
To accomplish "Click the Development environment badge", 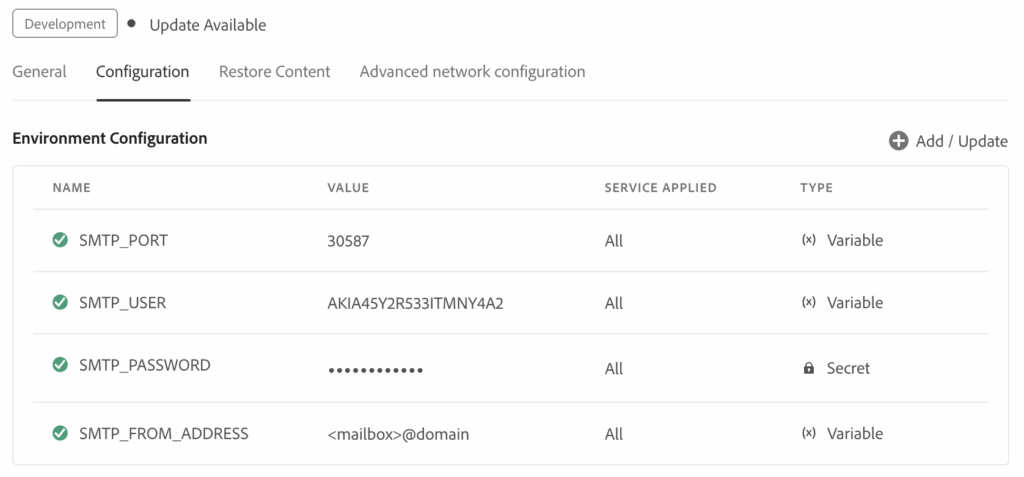I will tap(65, 24).
